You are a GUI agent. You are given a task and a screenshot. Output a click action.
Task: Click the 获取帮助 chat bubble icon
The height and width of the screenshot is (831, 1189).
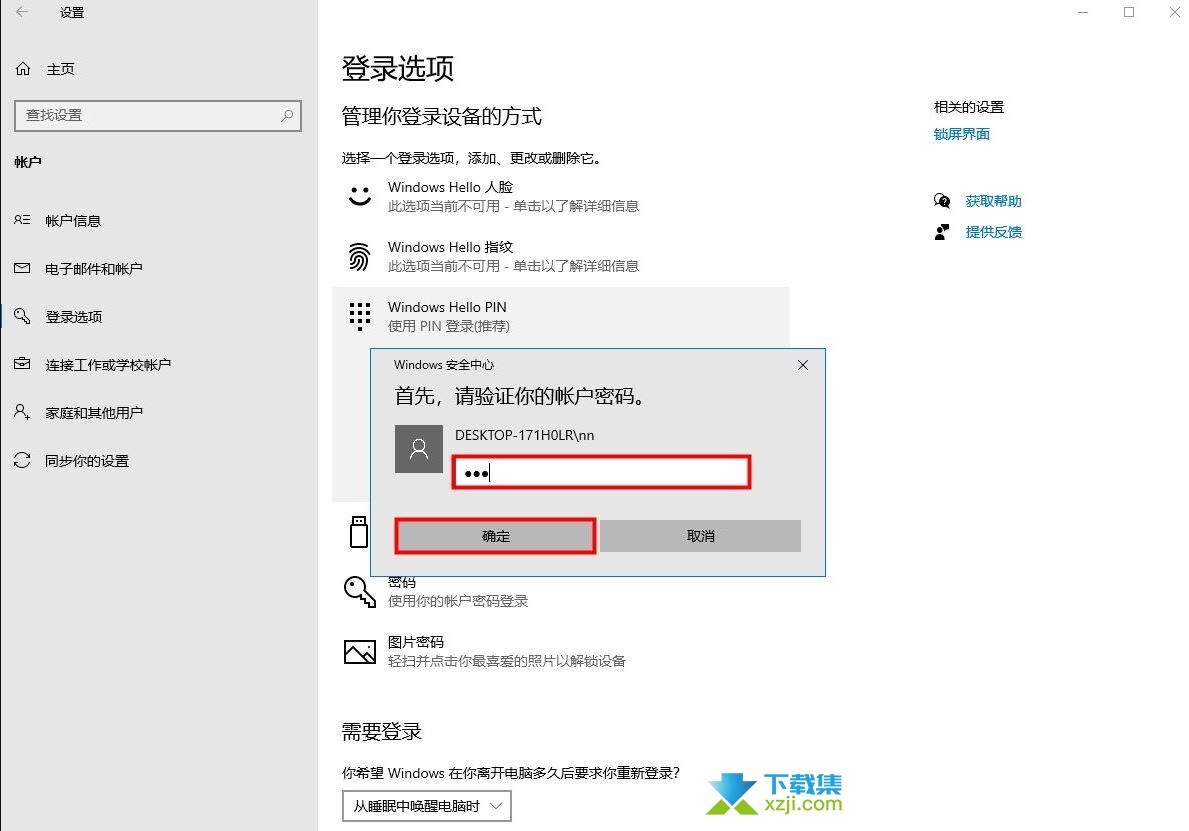tap(942, 201)
